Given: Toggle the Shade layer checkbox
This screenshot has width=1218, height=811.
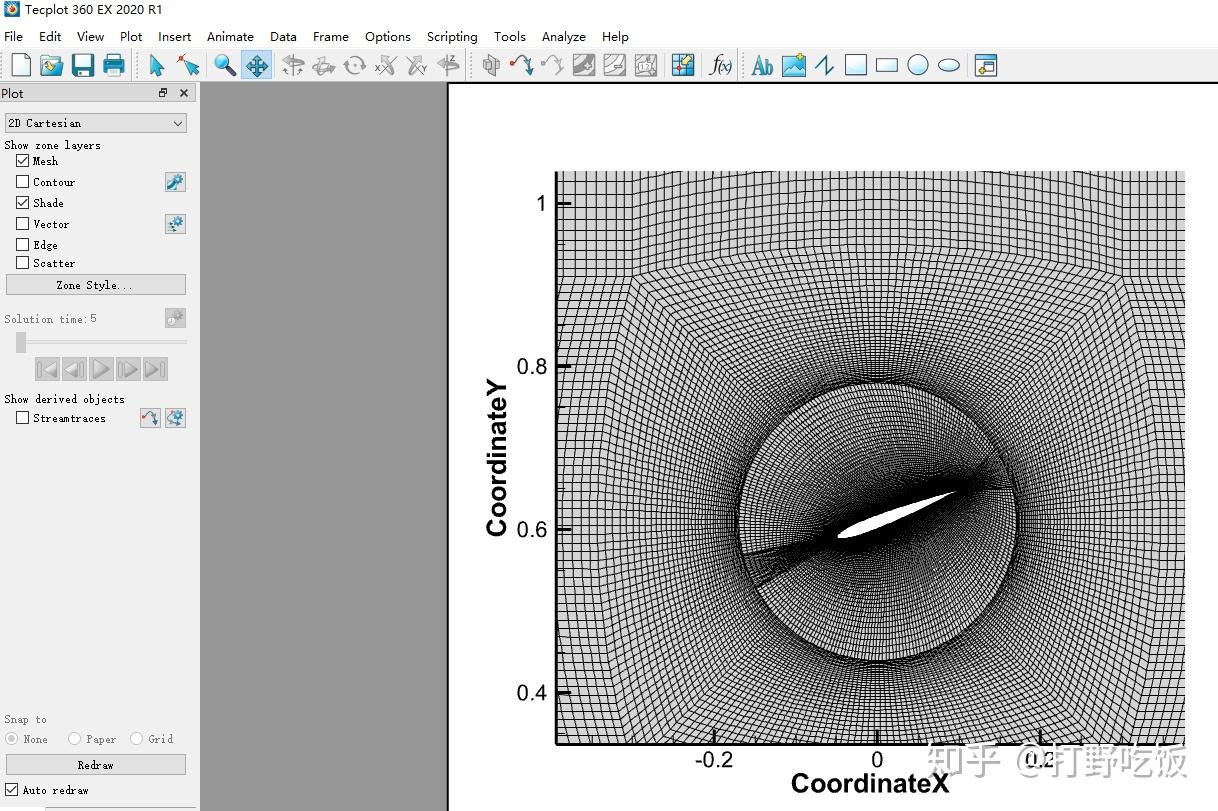Looking at the screenshot, I should [22, 202].
